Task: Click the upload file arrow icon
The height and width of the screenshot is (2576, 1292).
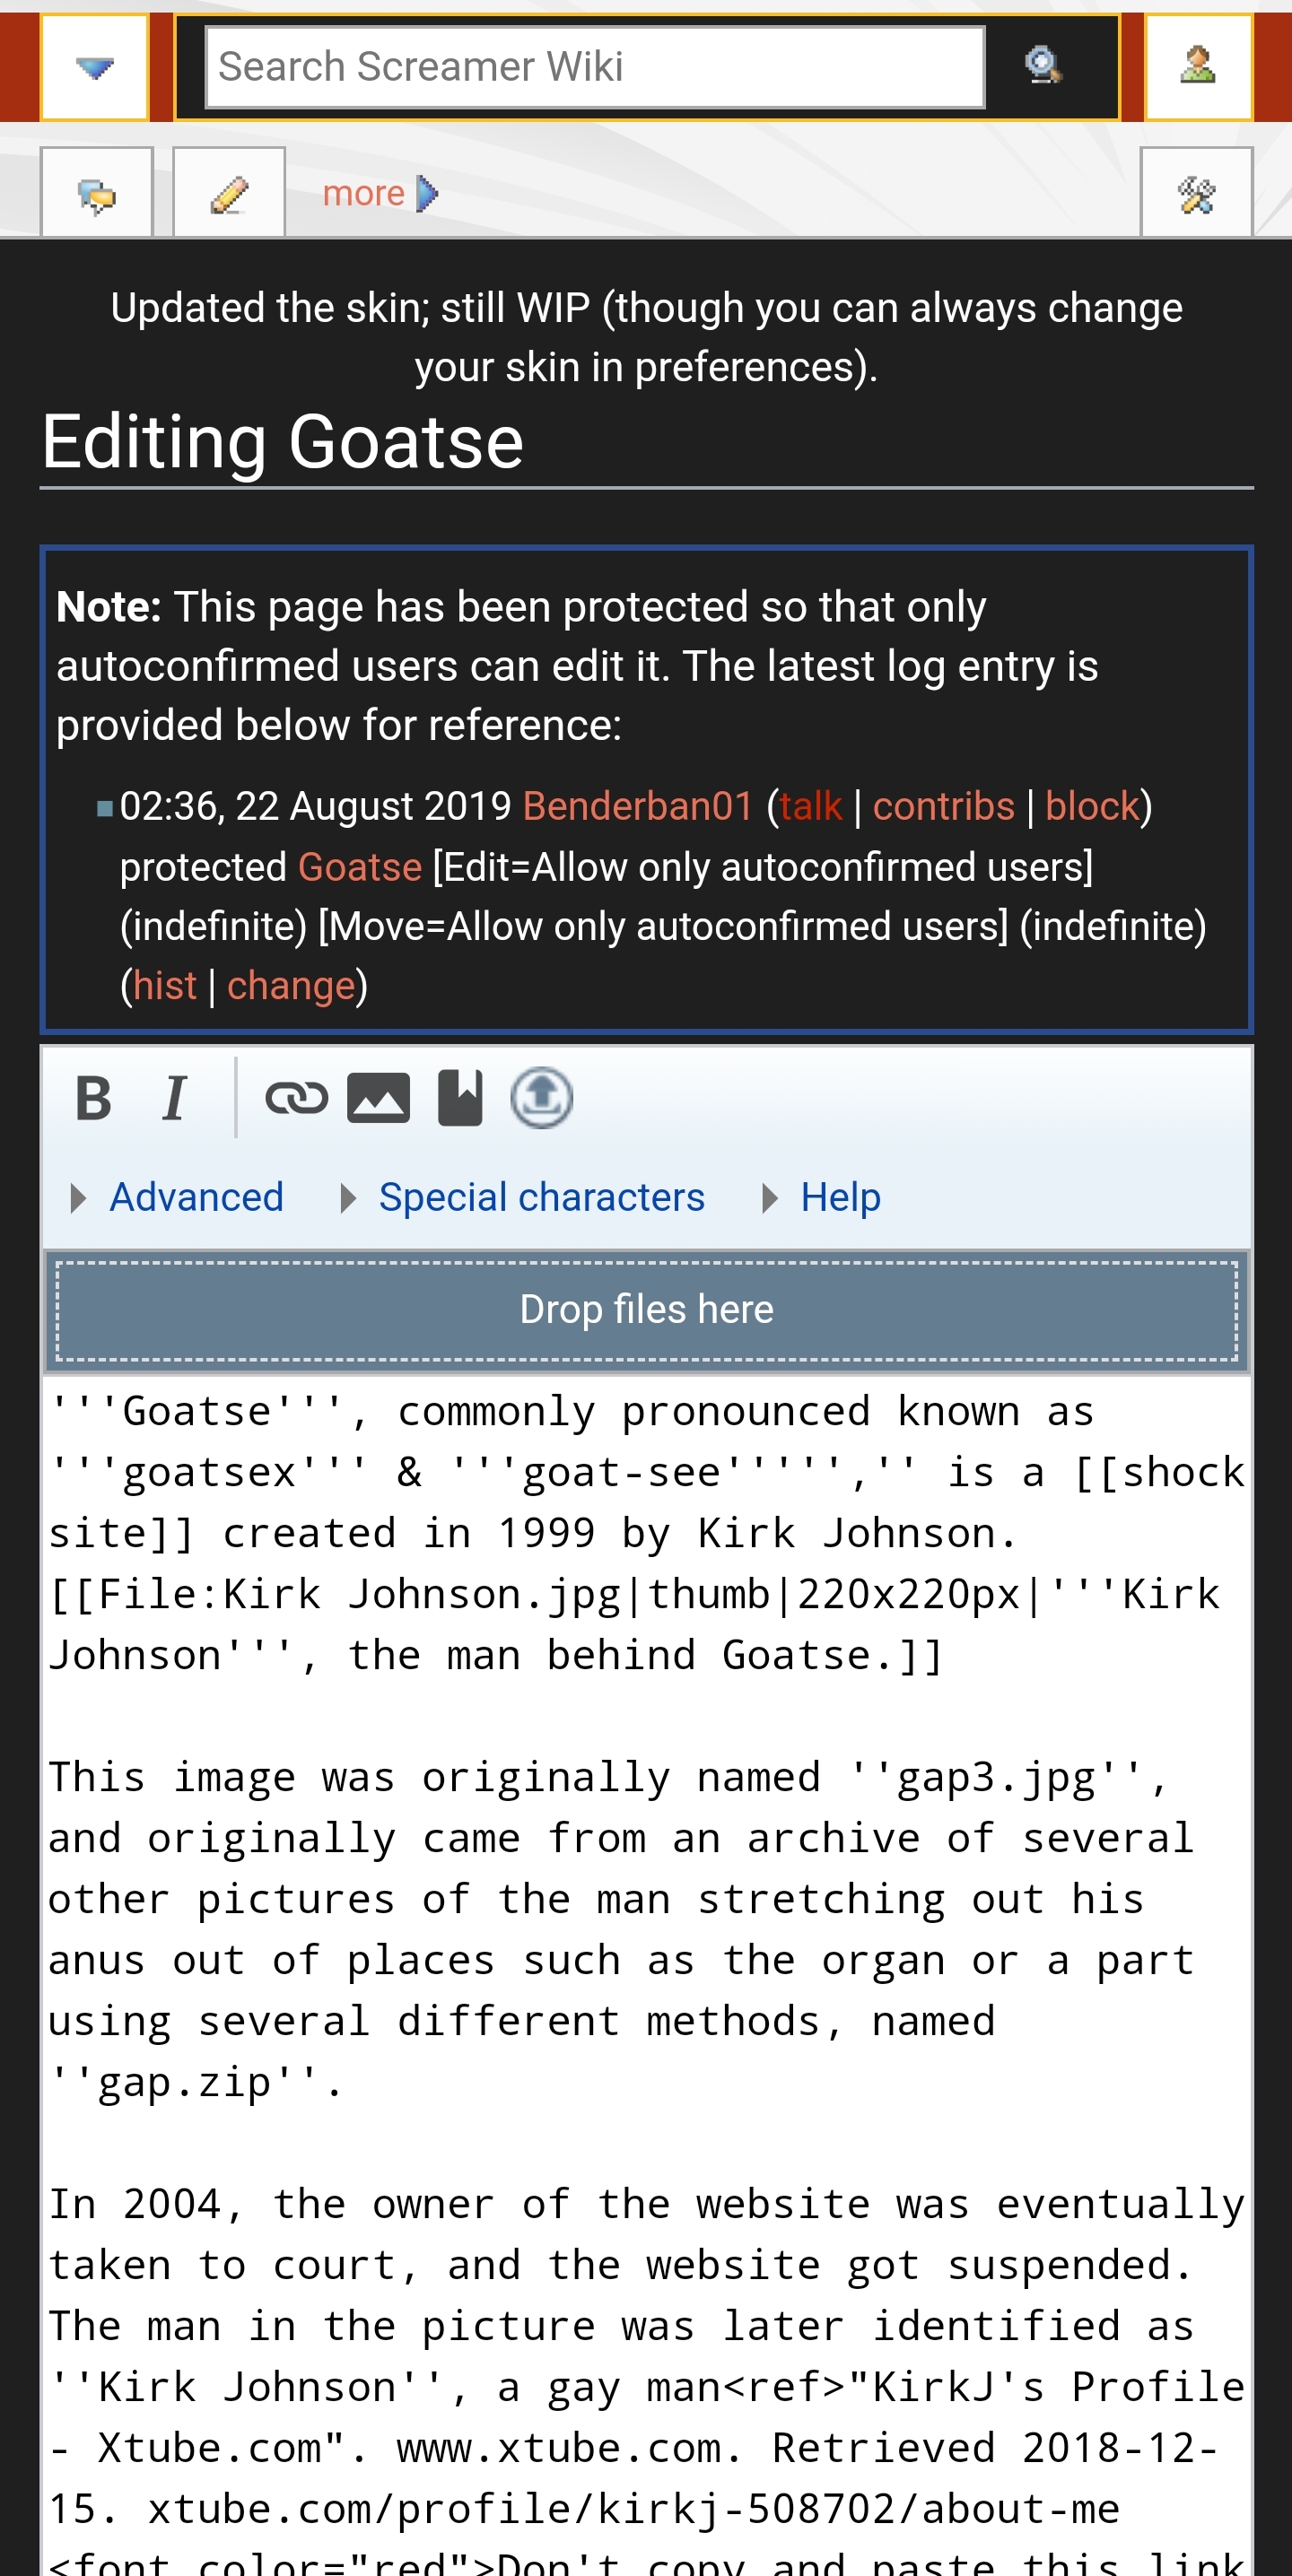Action: (x=541, y=1098)
